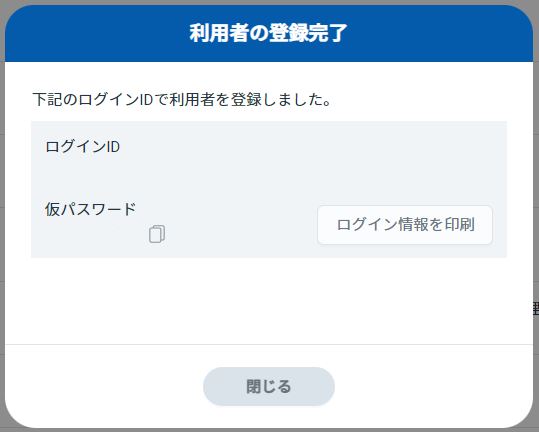539x432 pixels.
Task: Click the 下記のログインIDで利用者を登録しました message
Action: pos(182,100)
